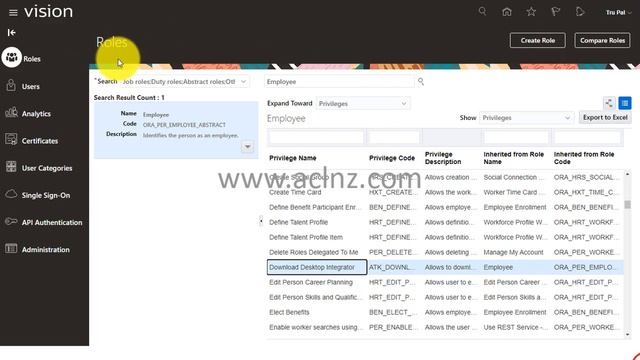
Task: Open the Analytics section icon
Action: tap(11, 113)
